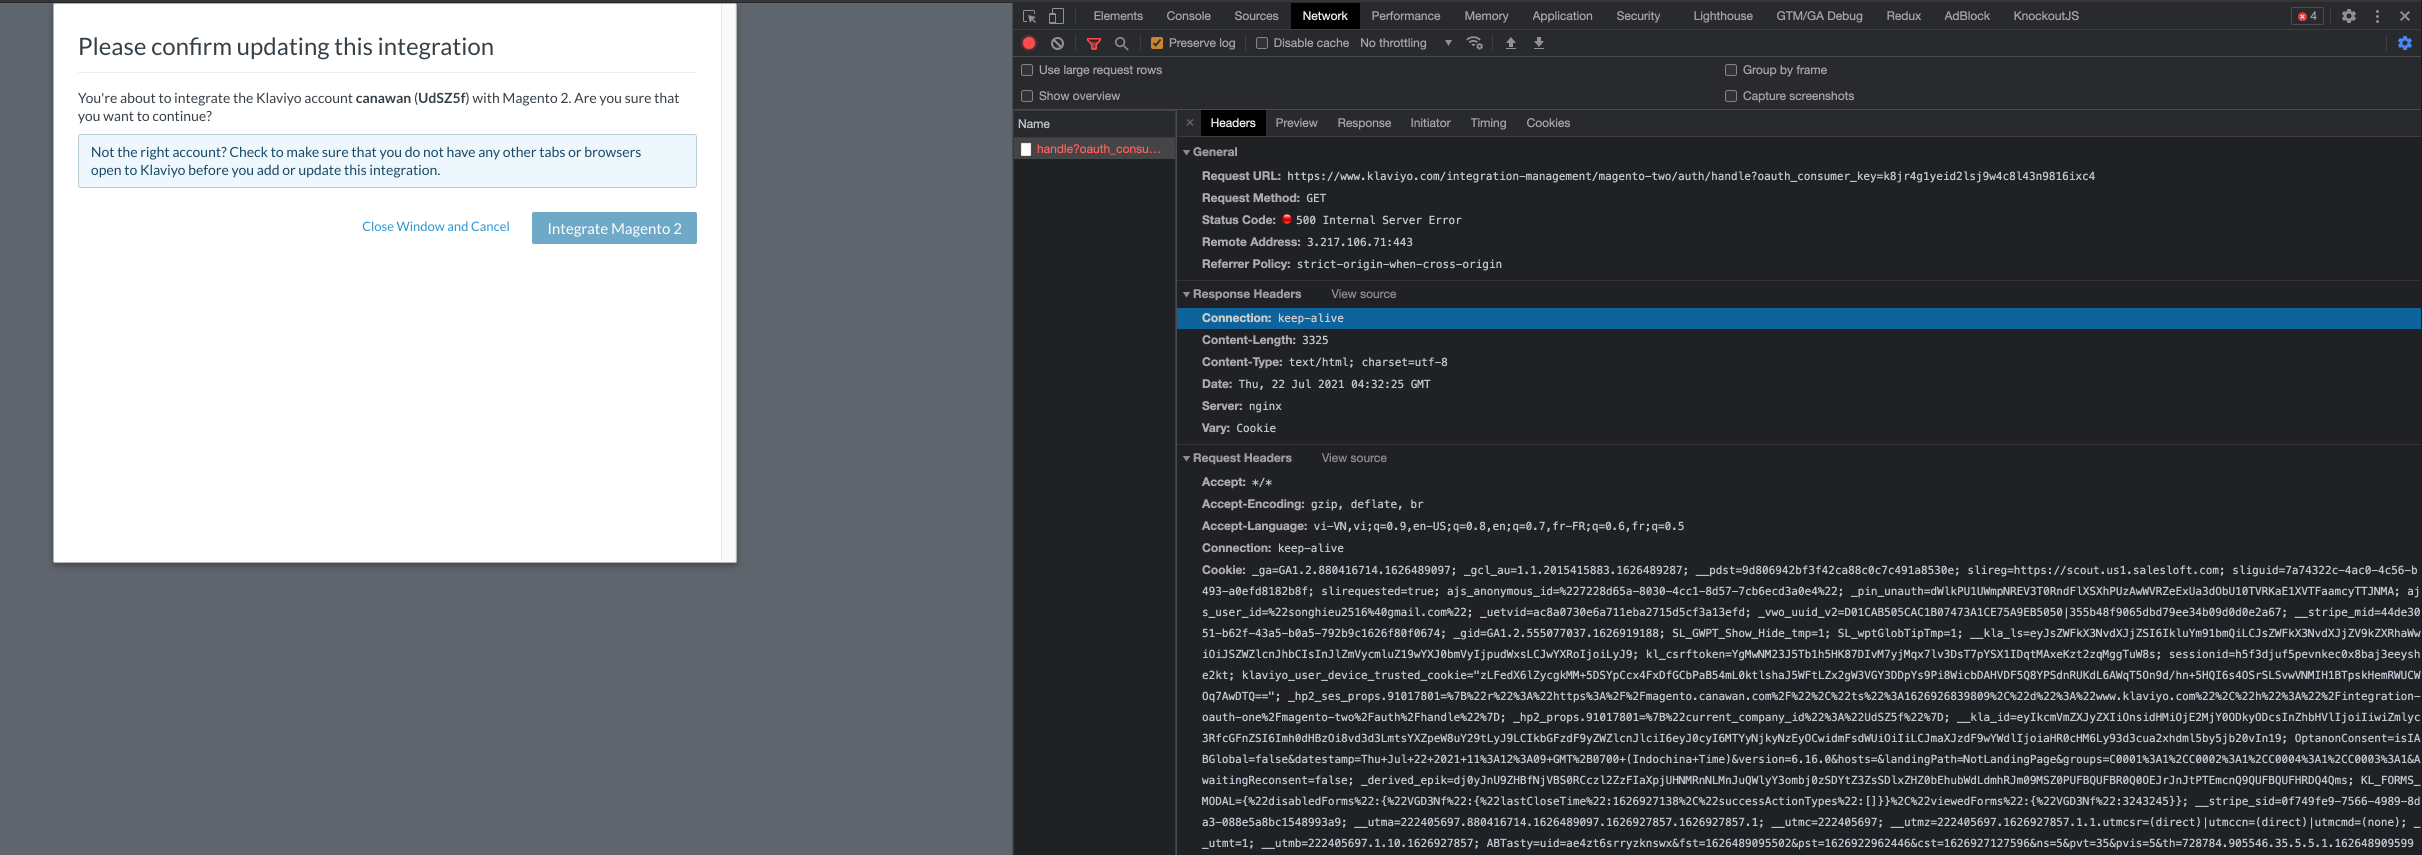Open the GTM/GA Debug tab
The width and height of the screenshot is (2422, 855).
1819,16
